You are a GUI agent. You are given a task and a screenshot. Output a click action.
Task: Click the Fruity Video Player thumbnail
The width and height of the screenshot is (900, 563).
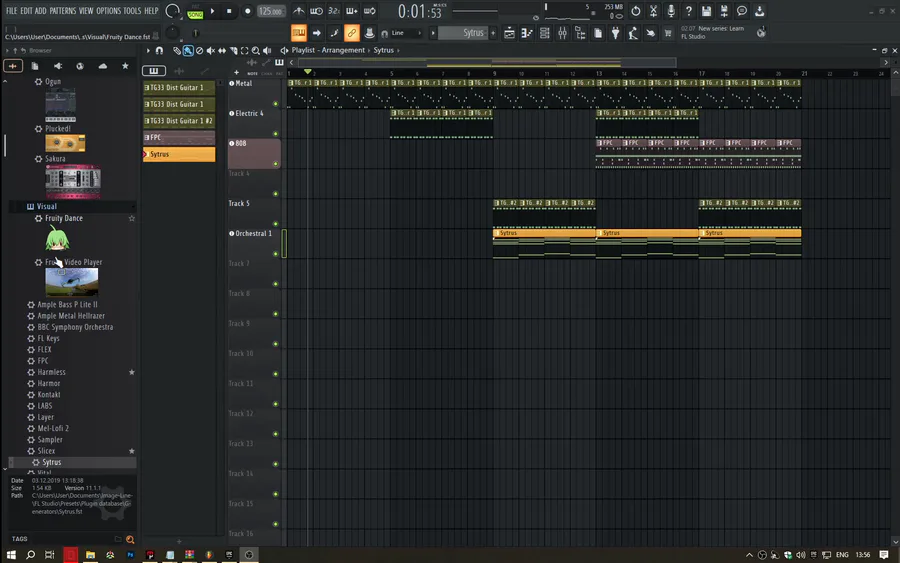point(72,282)
